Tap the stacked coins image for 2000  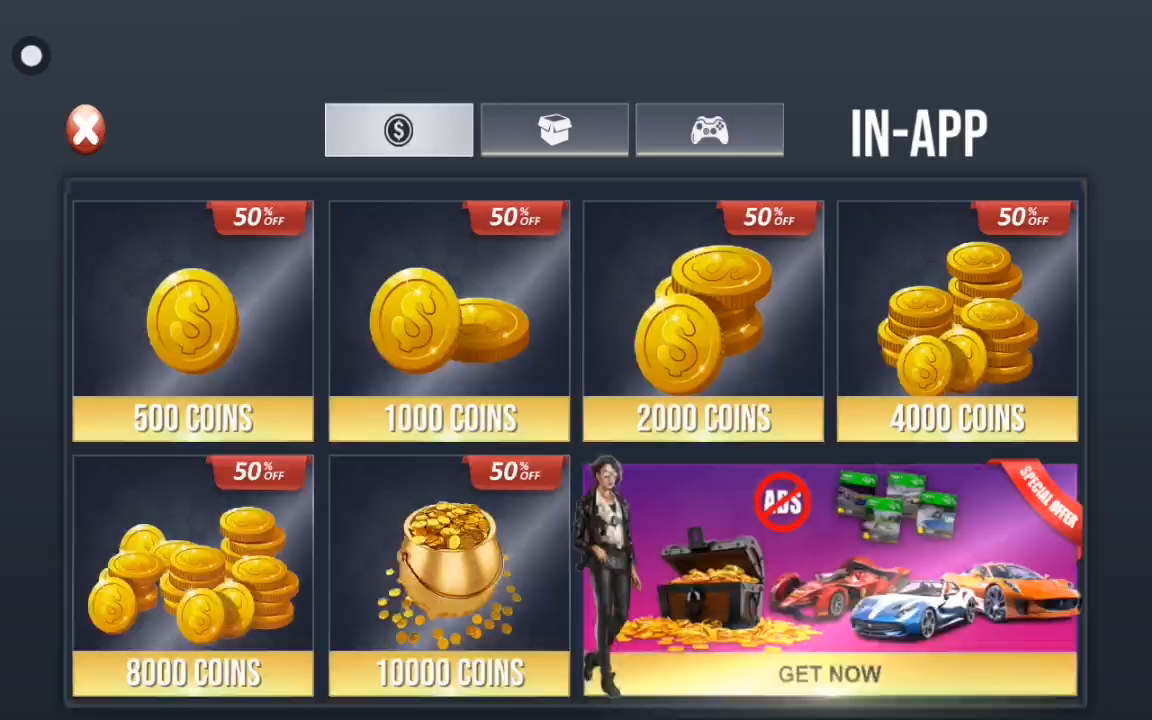coord(703,320)
